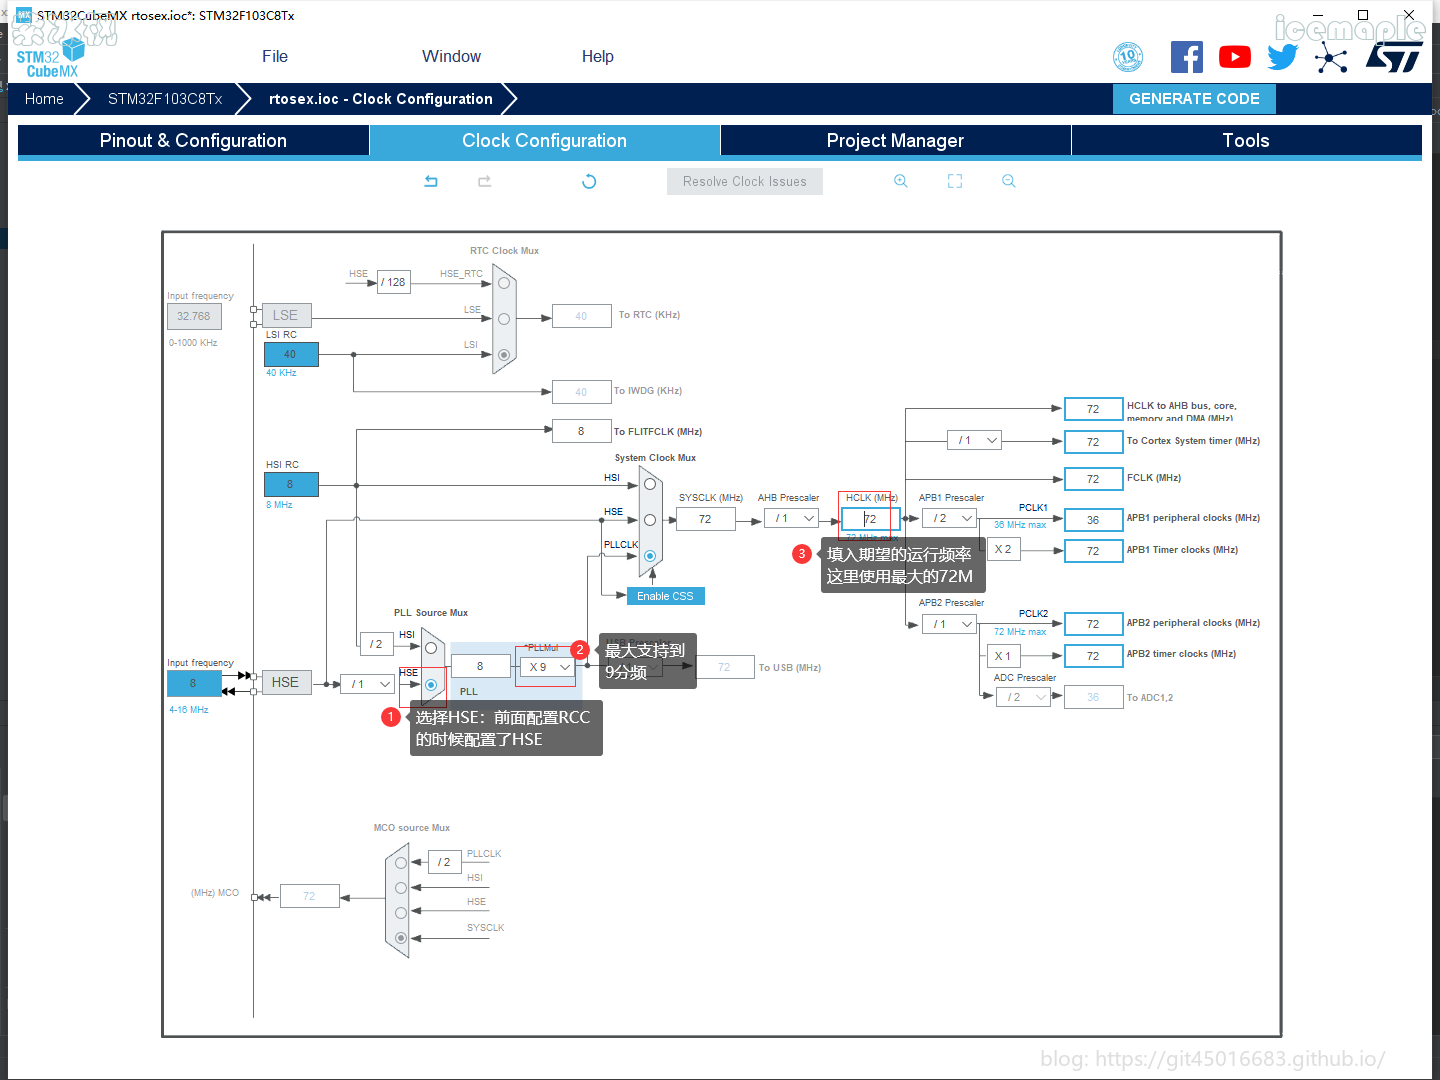The image size is (1440, 1080).
Task: Click the zoom in magnifier icon
Action: coord(901,181)
